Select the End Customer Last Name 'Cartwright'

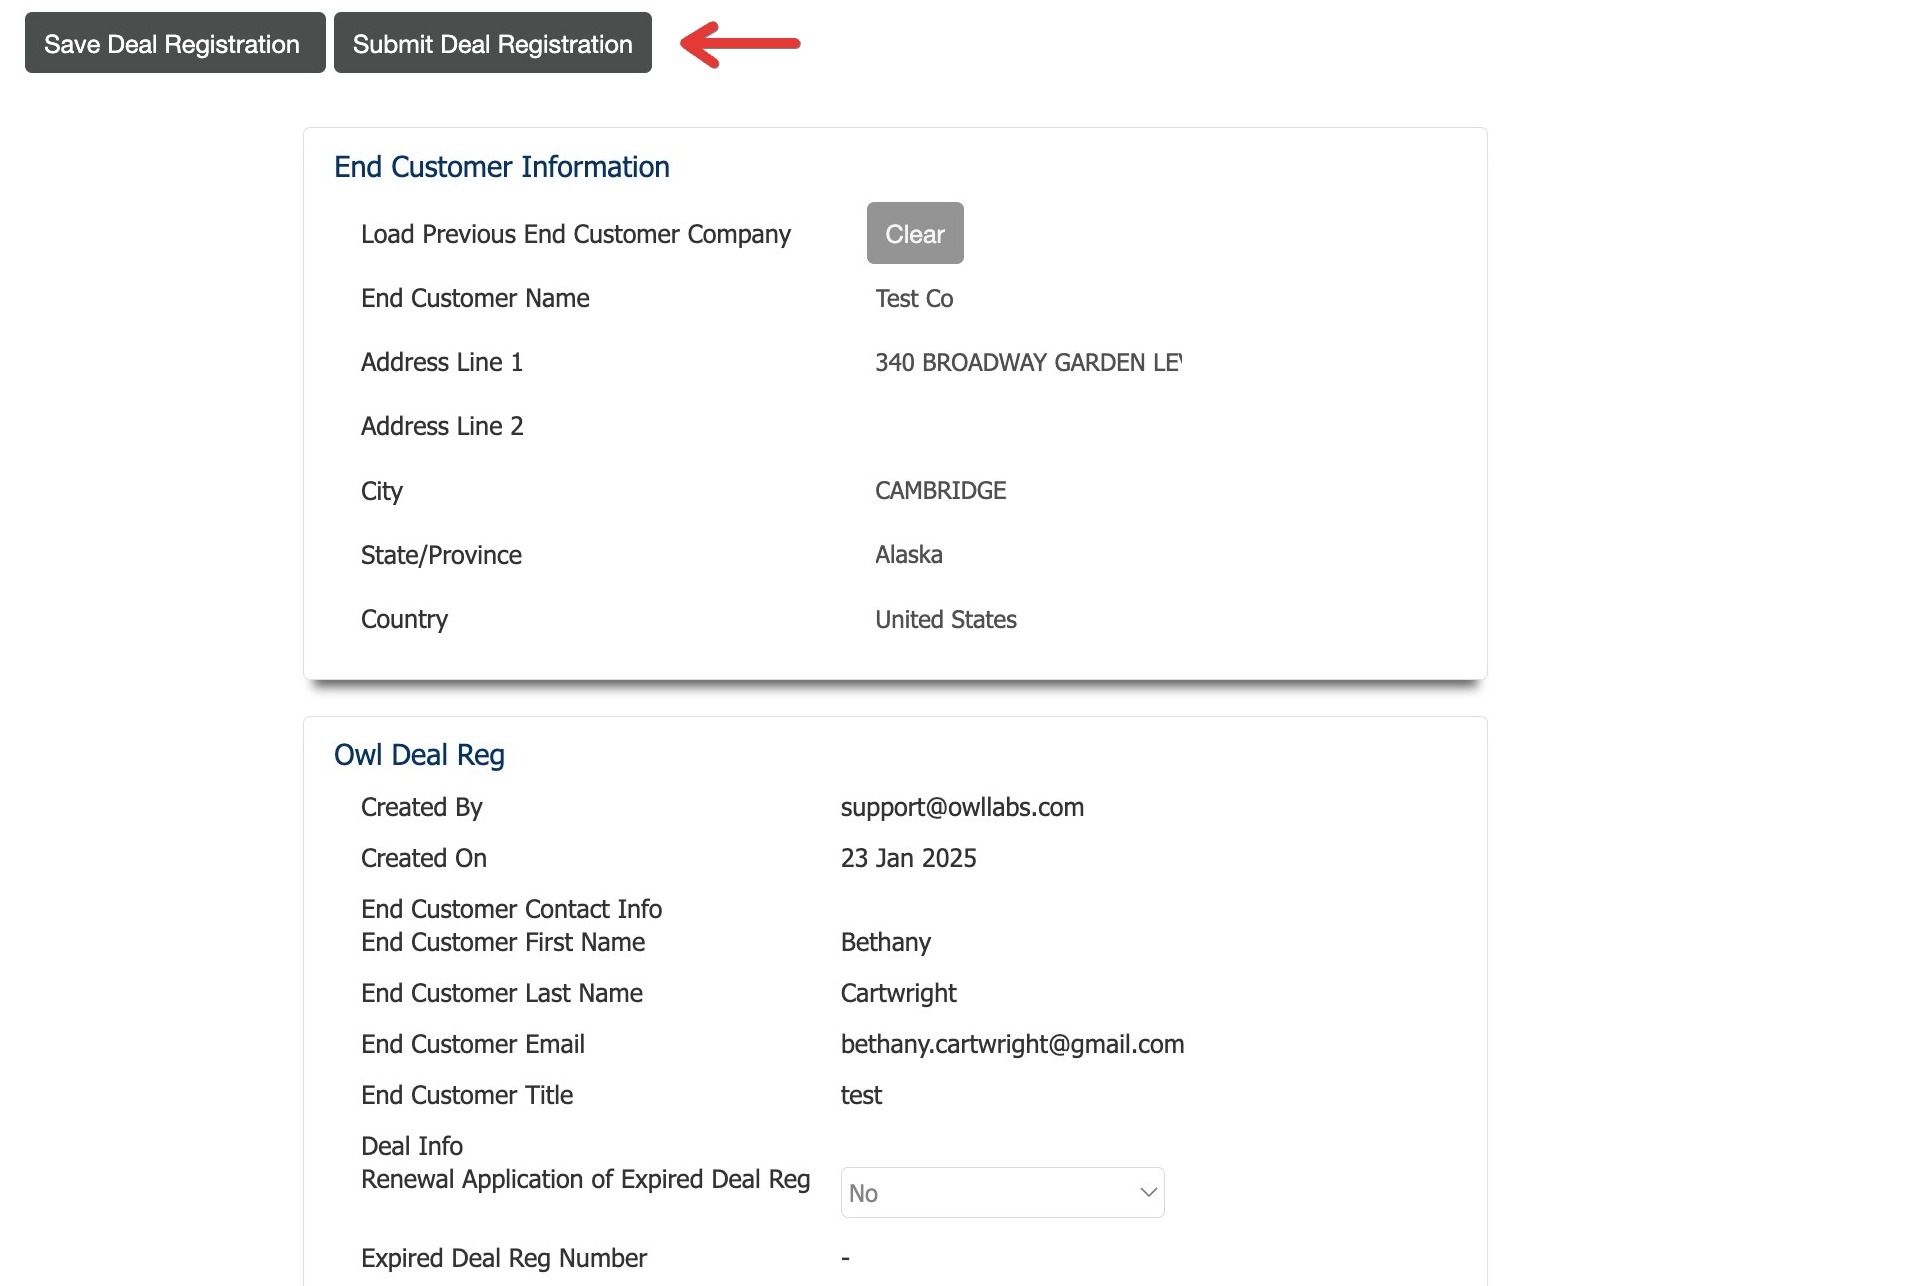pyautogui.click(x=898, y=993)
